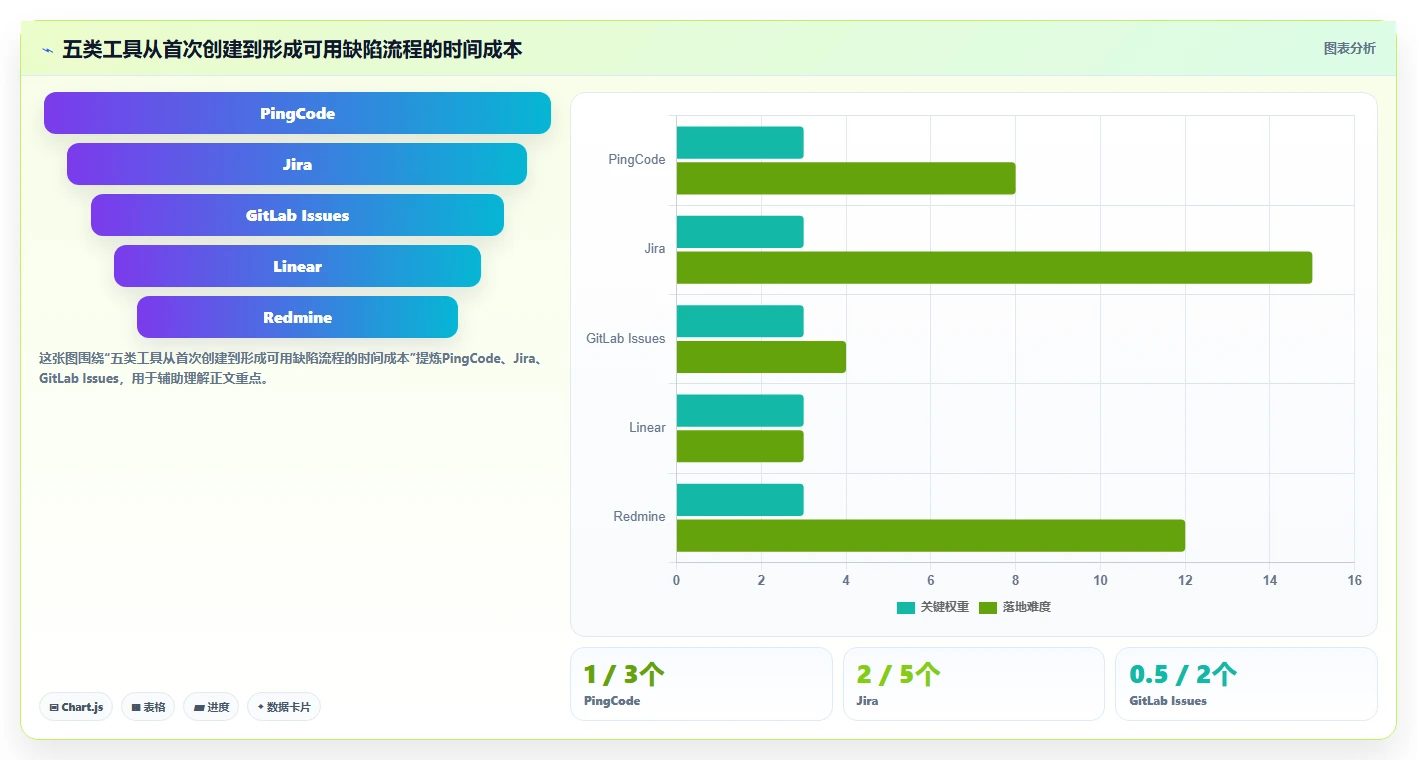Click the Jira y-axis label
This screenshot has width=1417, height=760.
pyautogui.click(x=655, y=249)
